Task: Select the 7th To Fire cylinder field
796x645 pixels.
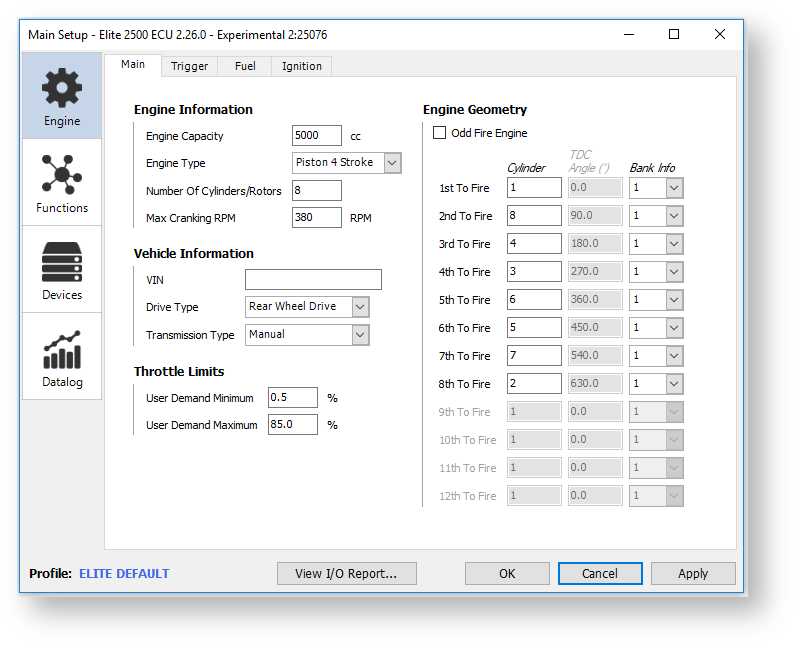Action: 534,356
